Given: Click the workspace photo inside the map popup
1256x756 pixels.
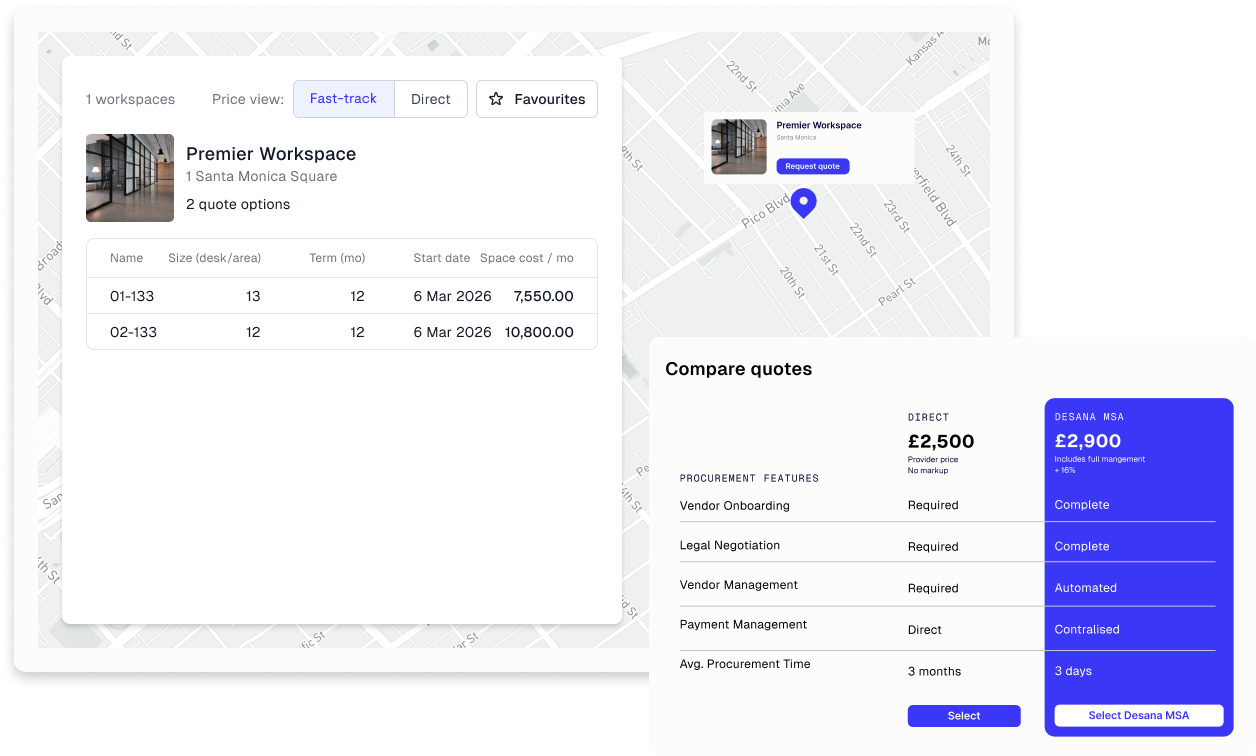Looking at the screenshot, I should pyautogui.click(x=738, y=146).
